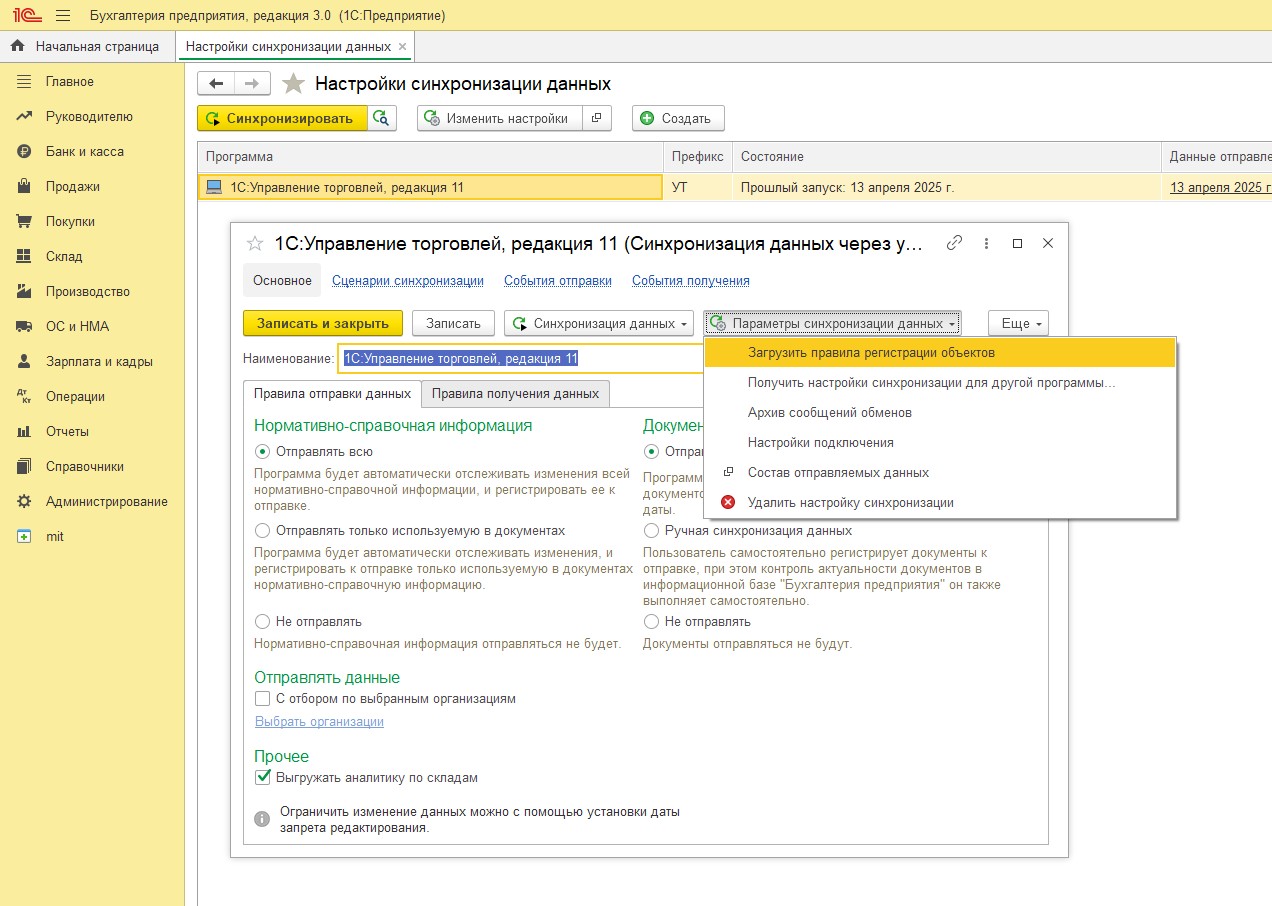
Task: Open the Склад grid icon
Action: pyautogui.click(x=24, y=256)
